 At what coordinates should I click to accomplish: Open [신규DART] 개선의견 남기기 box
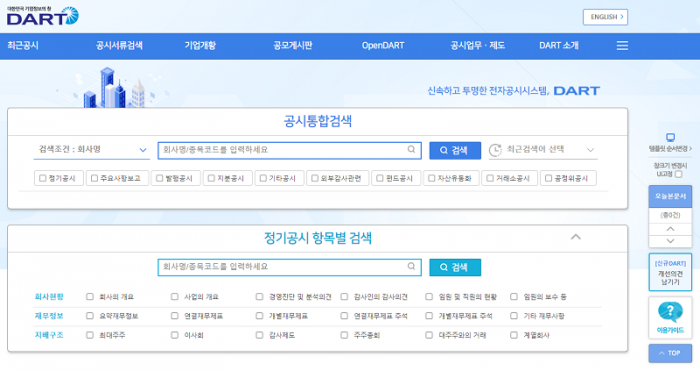pyautogui.click(x=670, y=272)
